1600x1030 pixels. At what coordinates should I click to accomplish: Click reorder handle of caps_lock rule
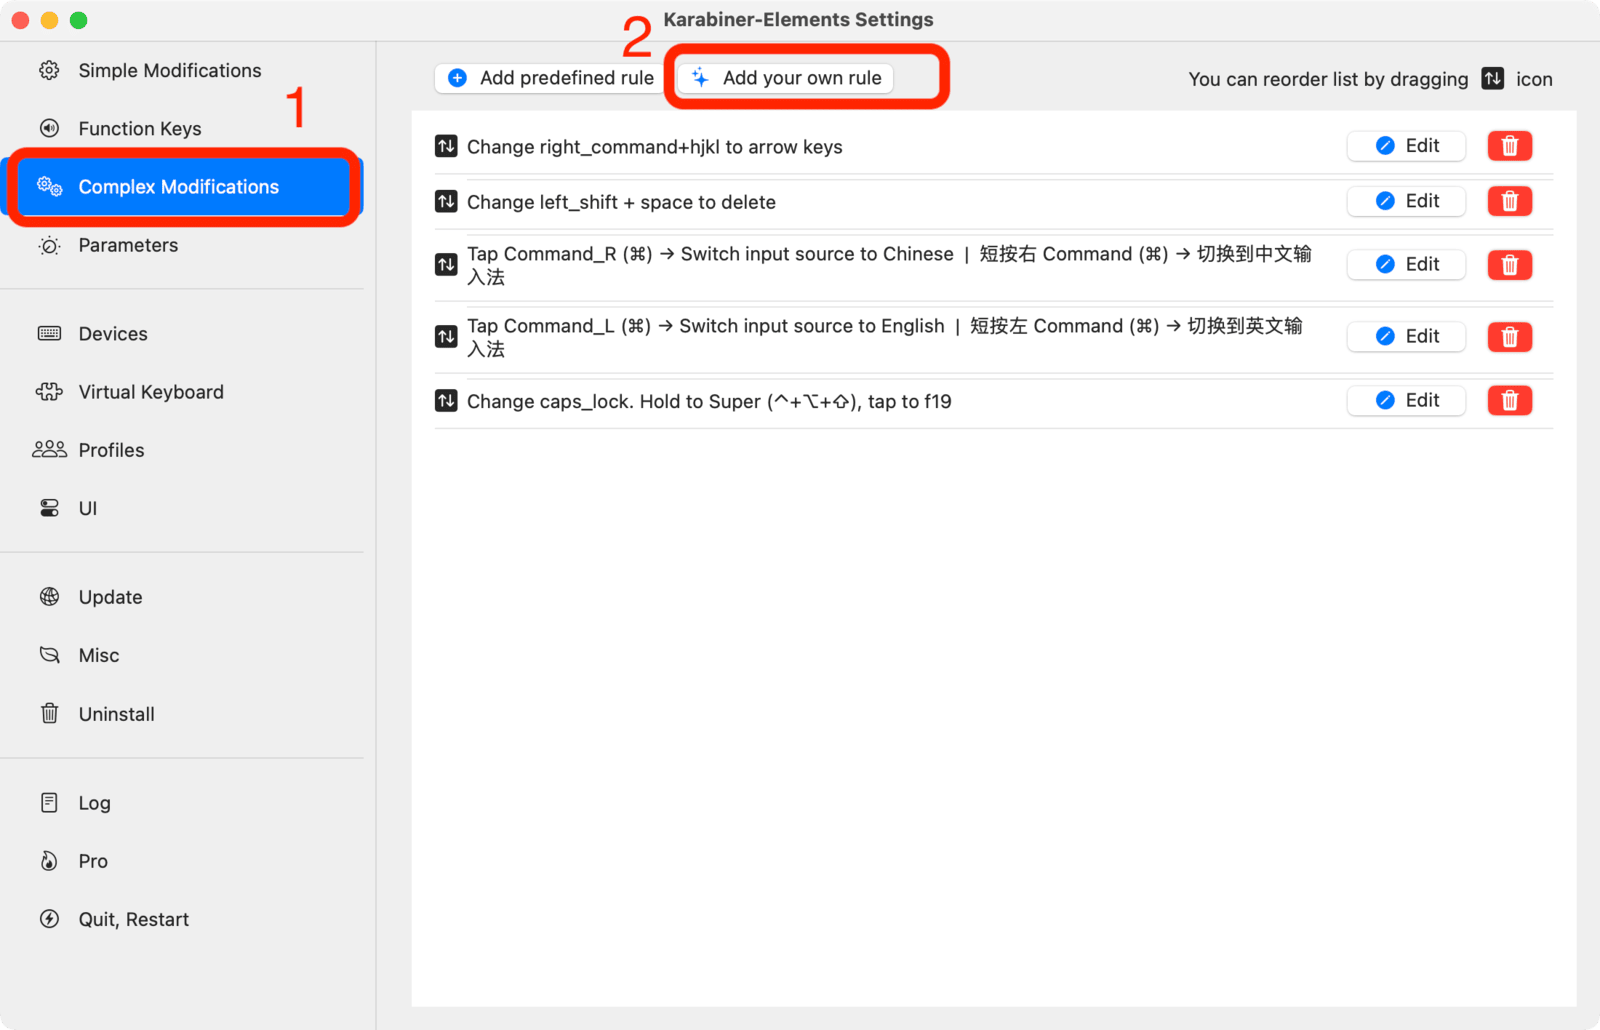click(446, 401)
